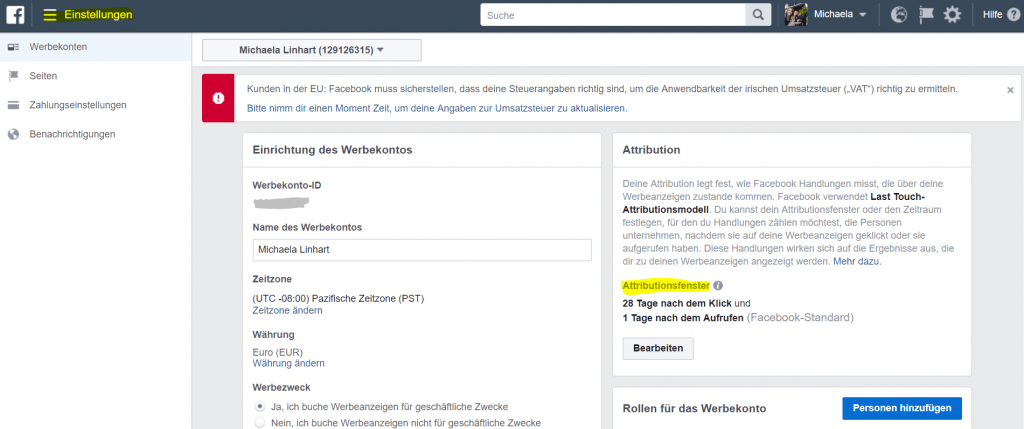Click the Personen hinzufügen button
1024x429 pixels.
click(x=902, y=408)
